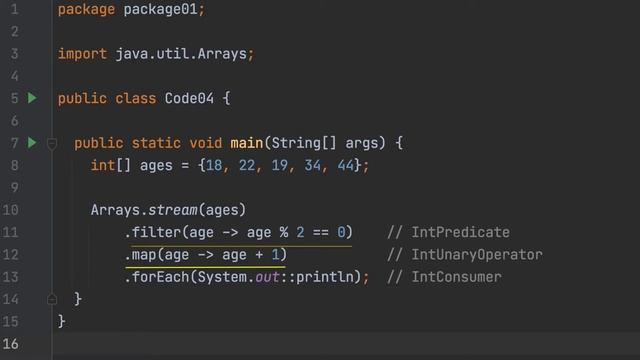Click the '// IntPredicate' comment

pyautogui.click(x=448, y=232)
